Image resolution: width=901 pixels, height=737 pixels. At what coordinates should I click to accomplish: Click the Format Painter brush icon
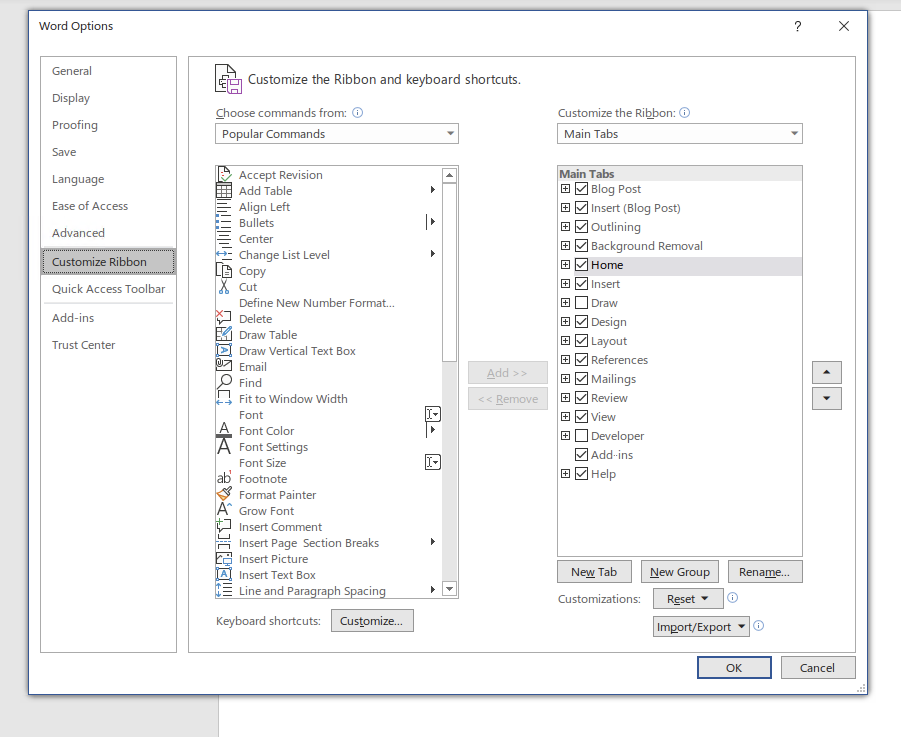[x=224, y=495]
